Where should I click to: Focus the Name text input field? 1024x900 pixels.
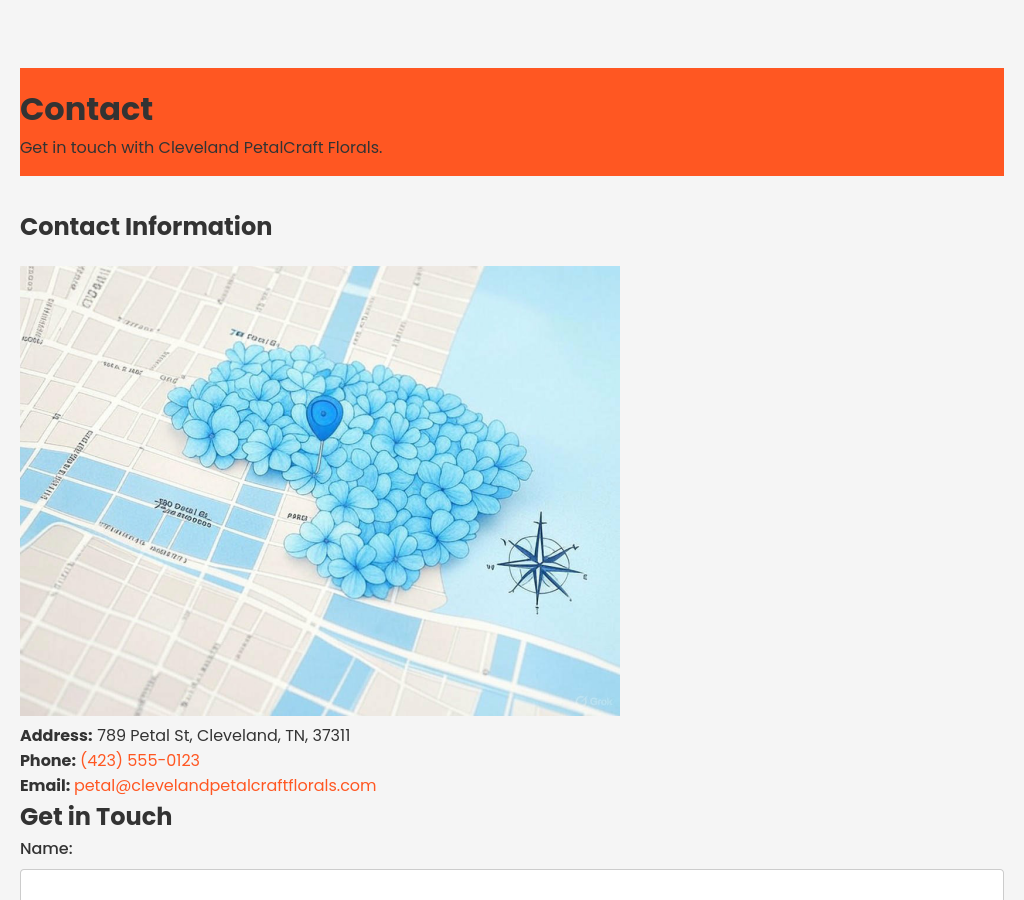pyautogui.click(x=512, y=884)
